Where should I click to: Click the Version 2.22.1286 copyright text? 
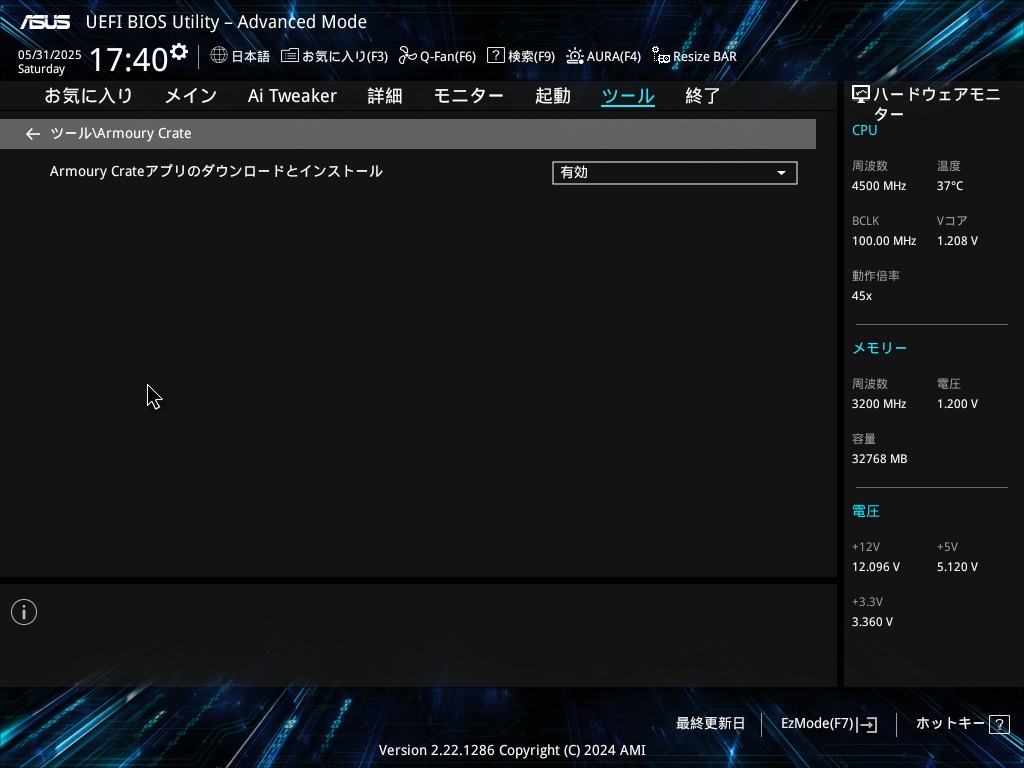click(x=512, y=750)
